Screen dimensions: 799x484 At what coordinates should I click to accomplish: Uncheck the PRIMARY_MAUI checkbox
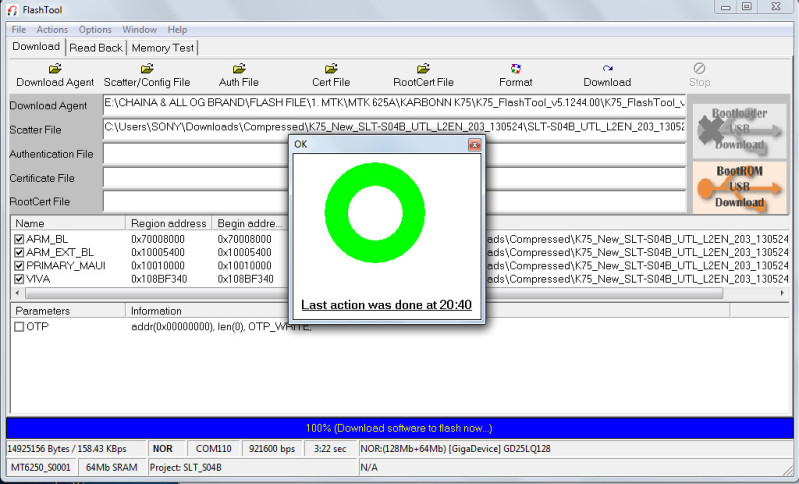(19, 265)
